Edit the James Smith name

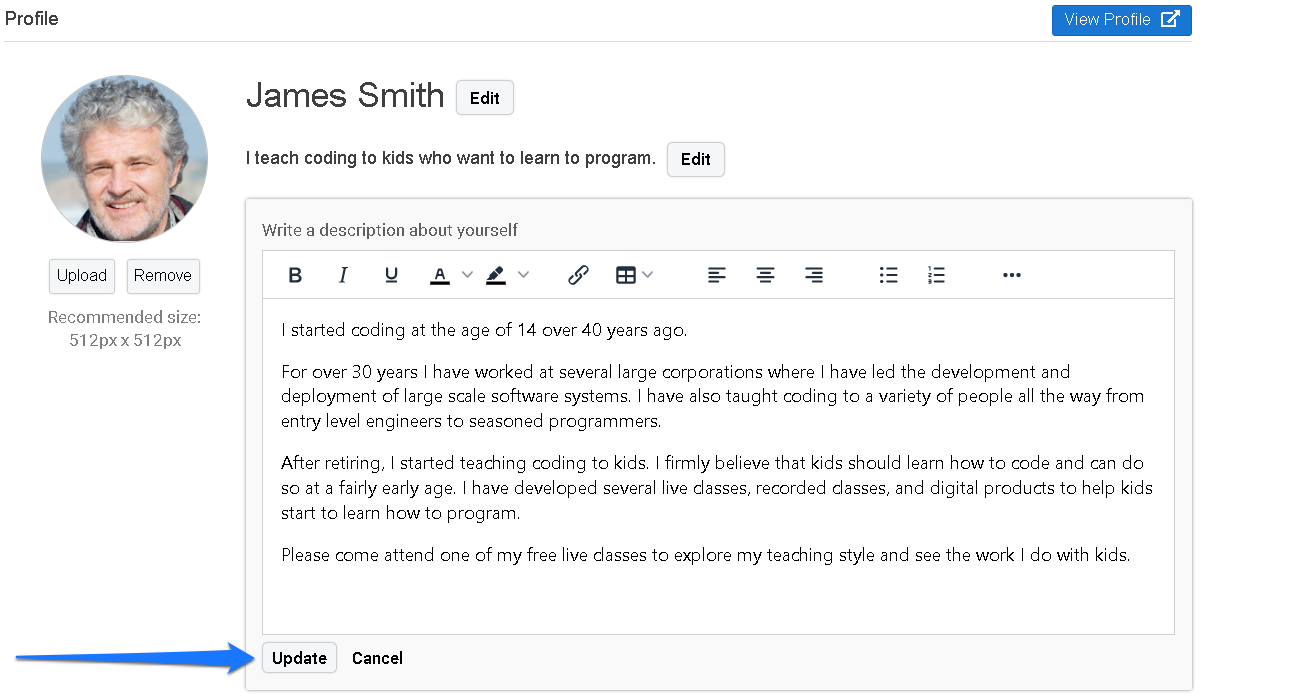pos(485,98)
